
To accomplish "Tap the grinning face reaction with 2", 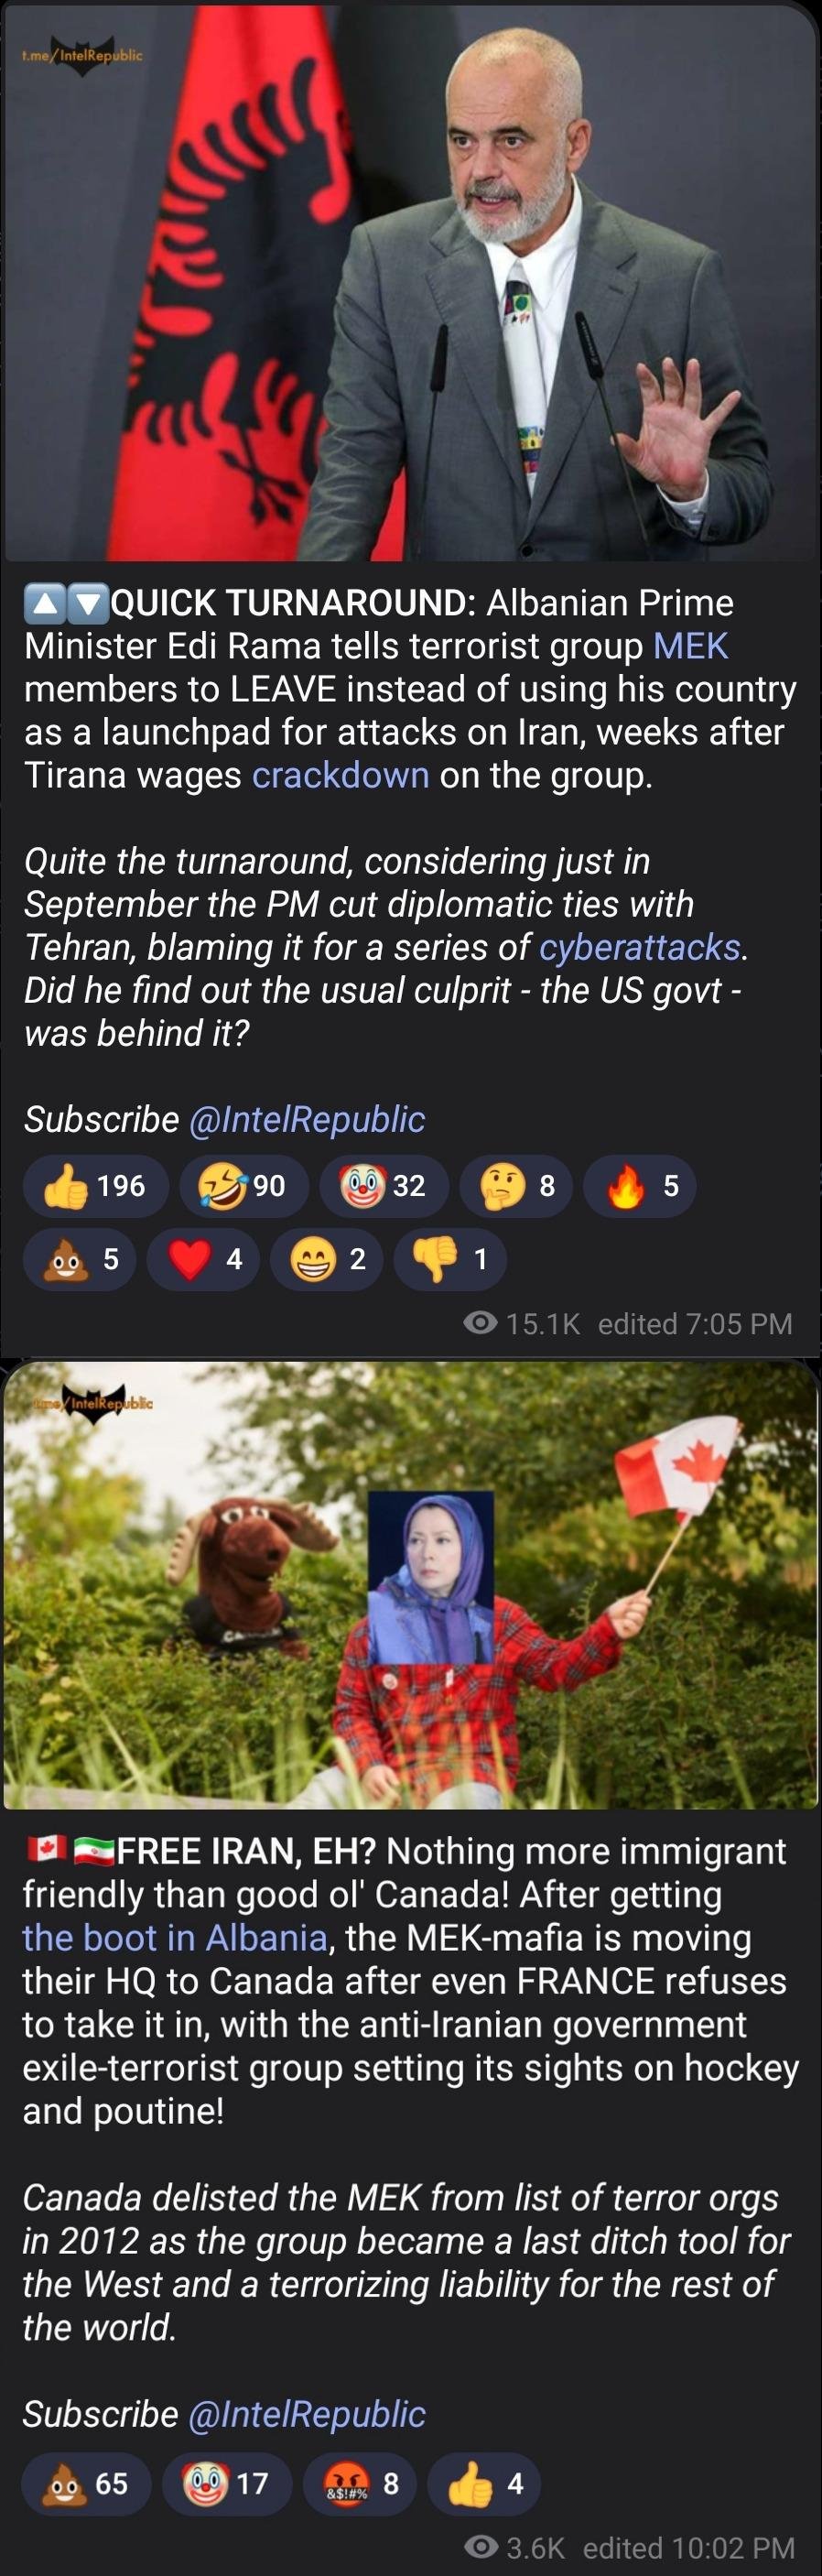I will tap(326, 1258).
